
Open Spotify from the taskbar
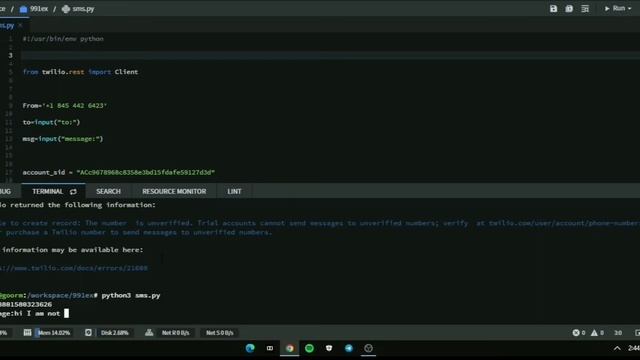click(309, 348)
